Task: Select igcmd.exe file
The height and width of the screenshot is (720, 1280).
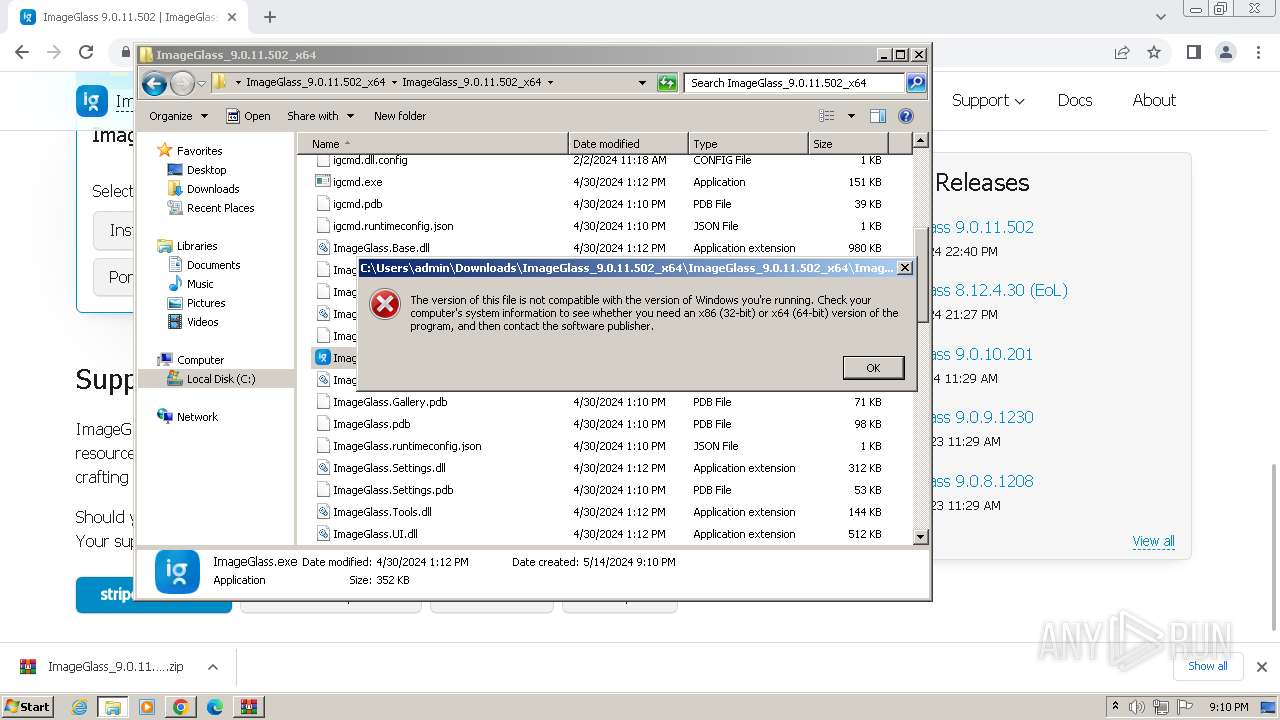Action: 357,182
